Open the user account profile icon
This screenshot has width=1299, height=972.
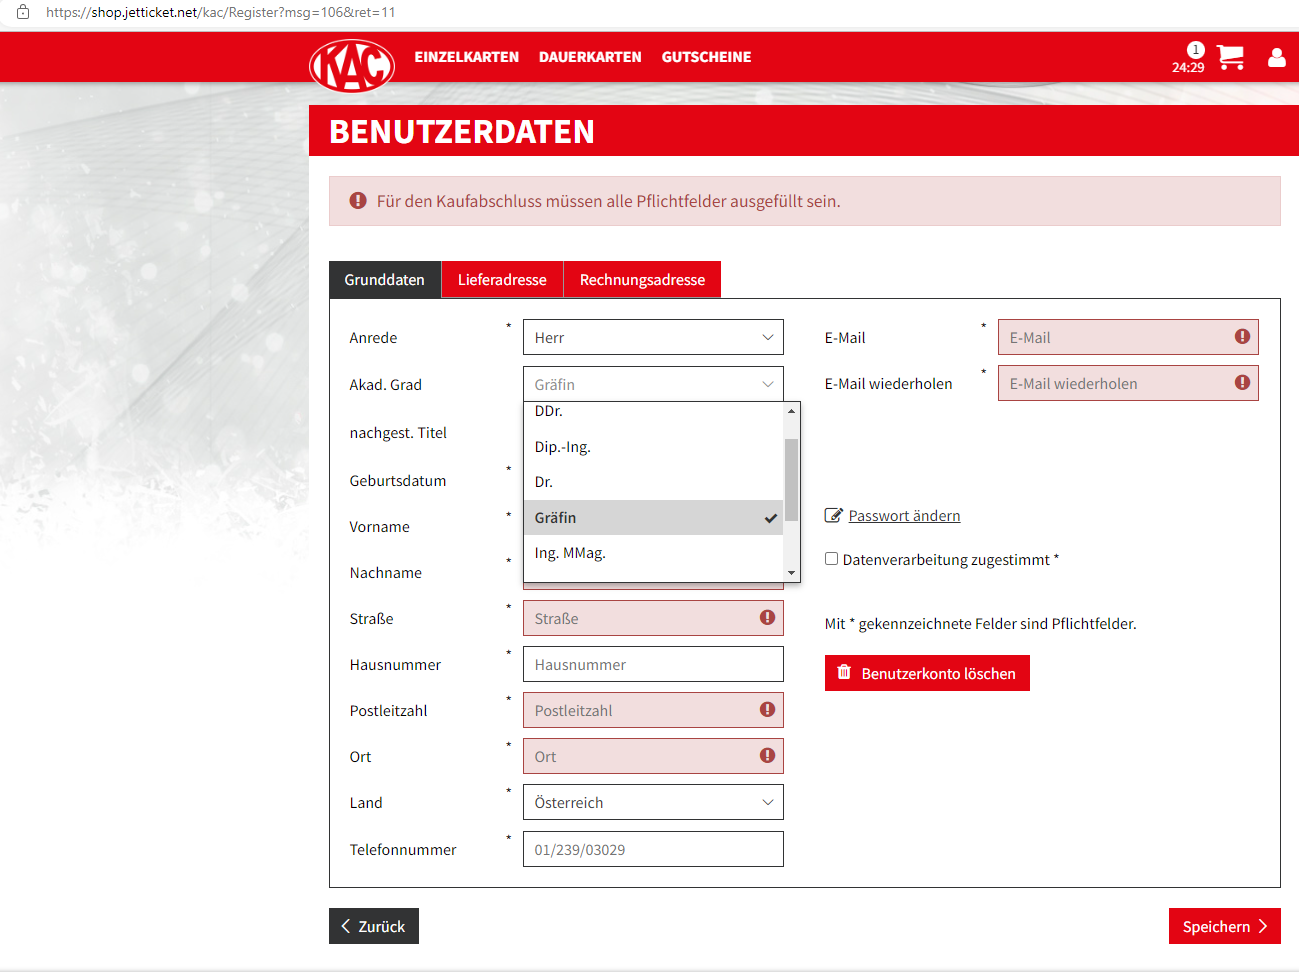pyautogui.click(x=1276, y=57)
